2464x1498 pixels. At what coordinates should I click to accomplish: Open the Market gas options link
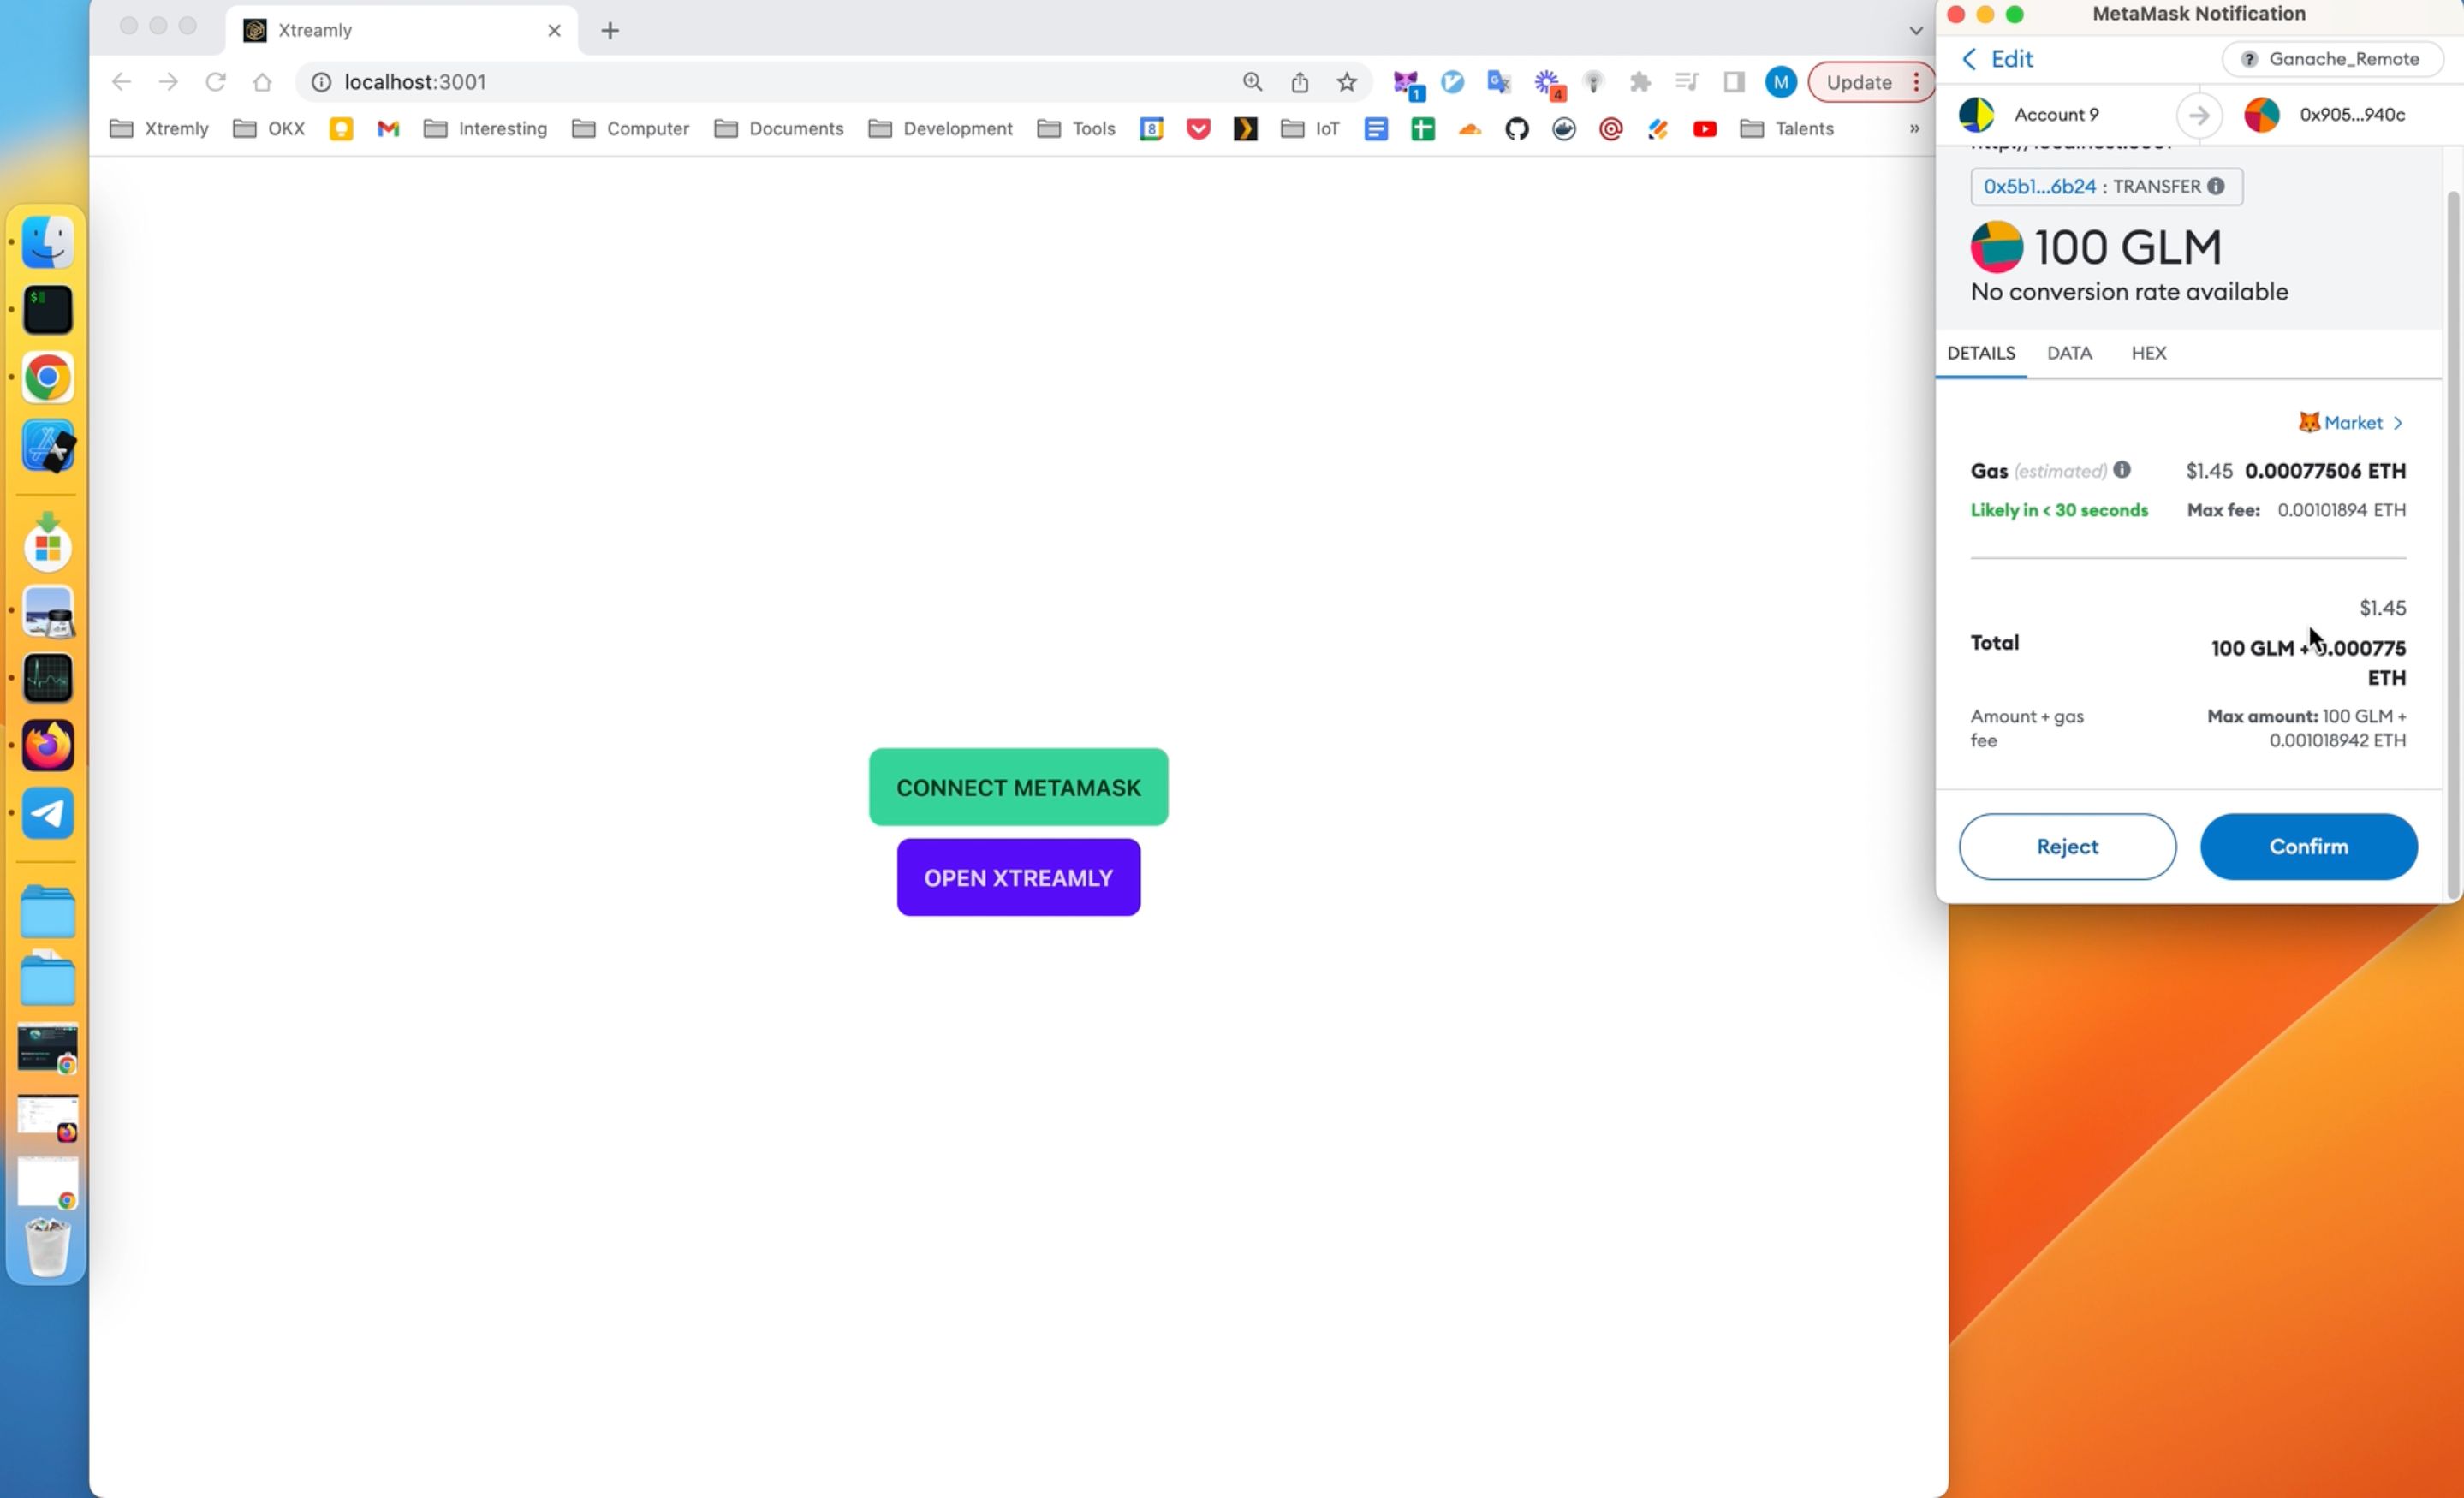pos(2350,422)
